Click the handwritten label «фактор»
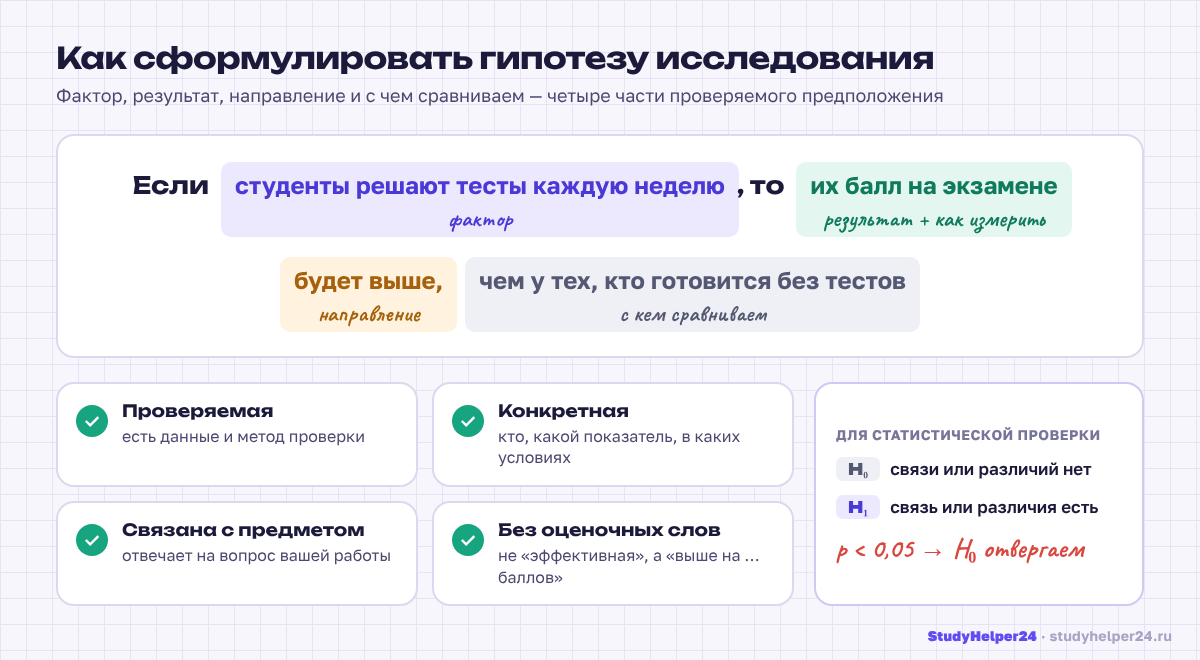Screen dimensions: 1200x660 [481, 220]
